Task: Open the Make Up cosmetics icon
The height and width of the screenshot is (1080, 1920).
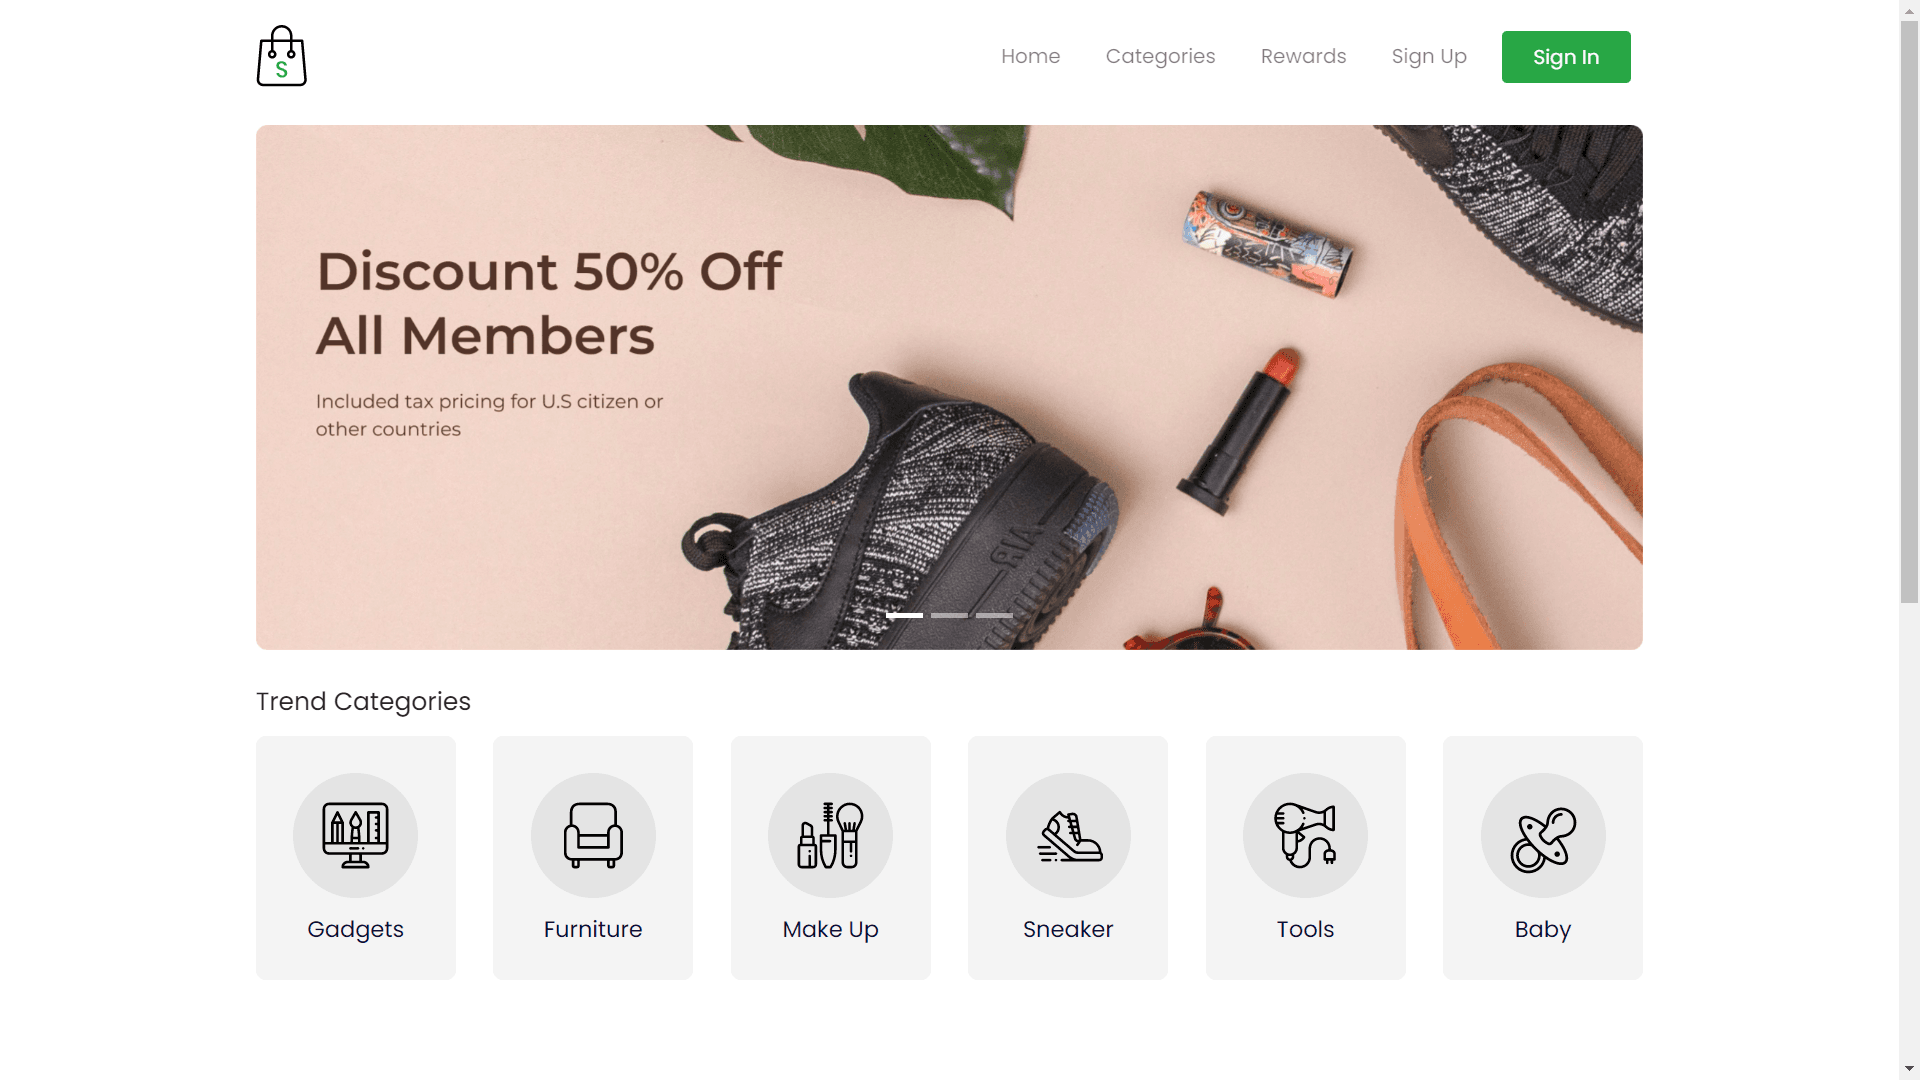Action: tap(830, 835)
